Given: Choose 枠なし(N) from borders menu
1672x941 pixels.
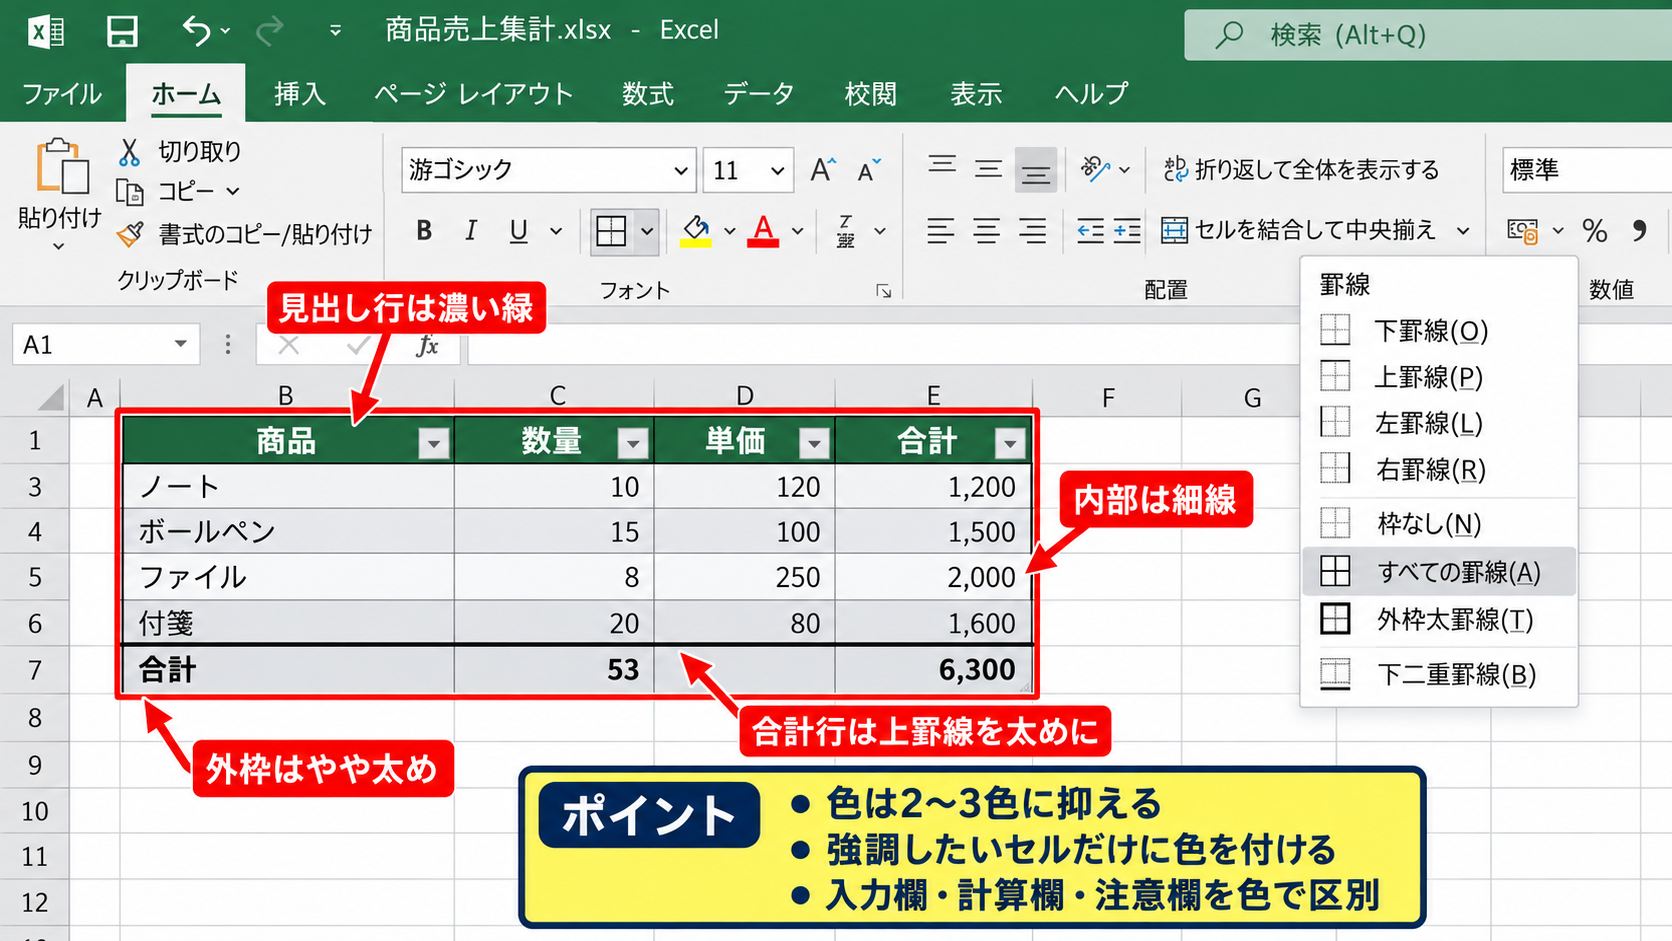Looking at the screenshot, I should click(x=1438, y=522).
